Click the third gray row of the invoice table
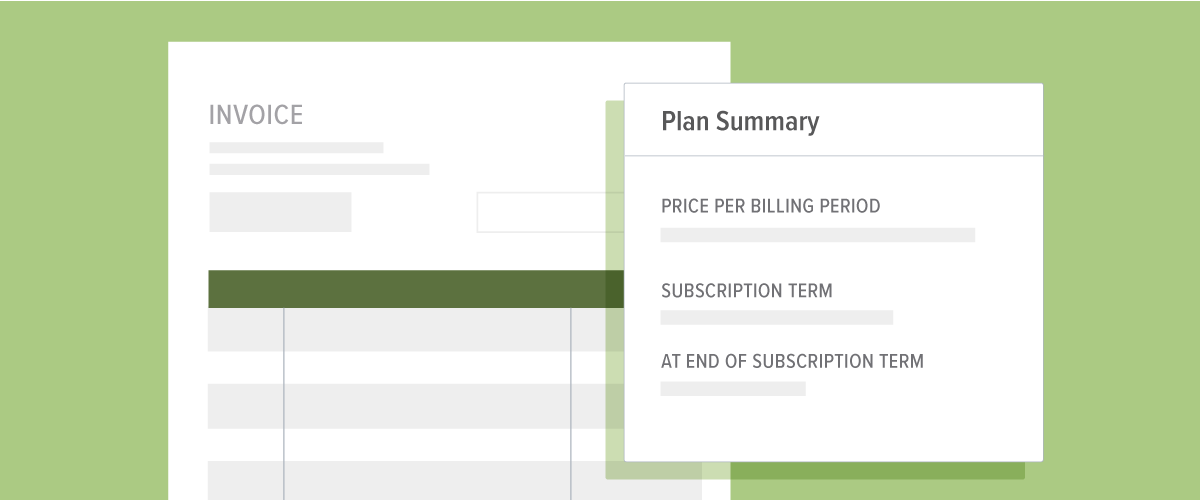This screenshot has height=500, width=1200. (416, 480)
